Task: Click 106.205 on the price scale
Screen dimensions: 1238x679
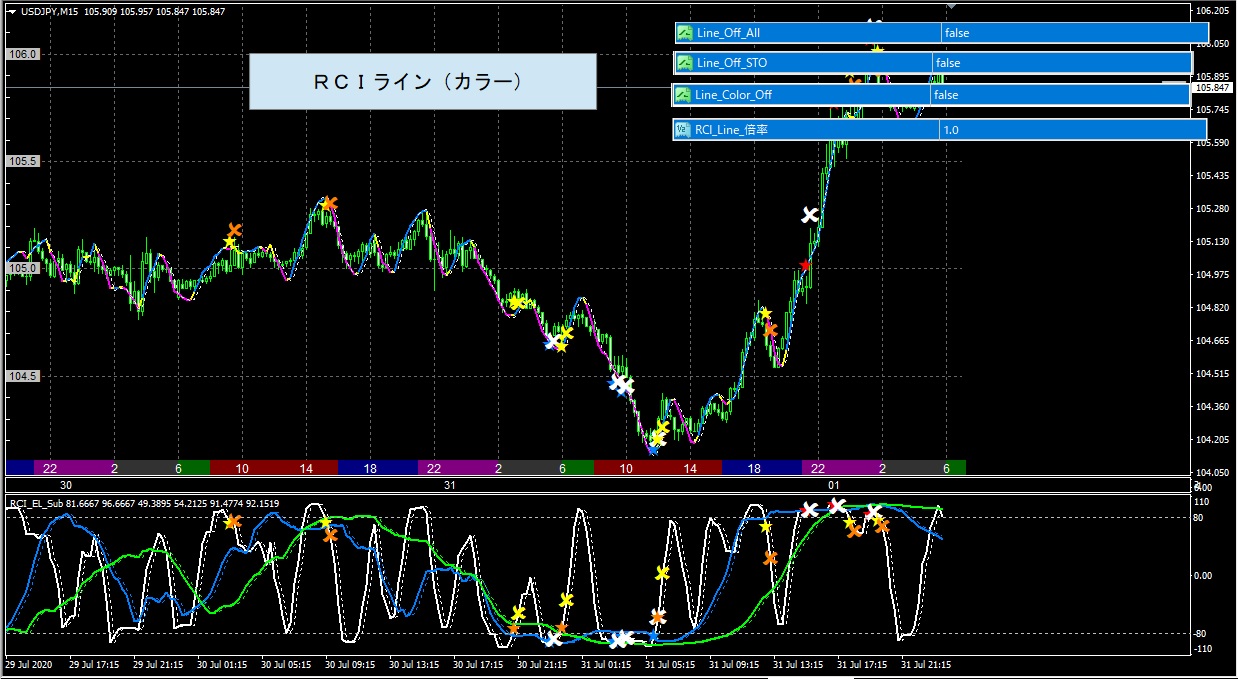Action: coord(1212,11)
